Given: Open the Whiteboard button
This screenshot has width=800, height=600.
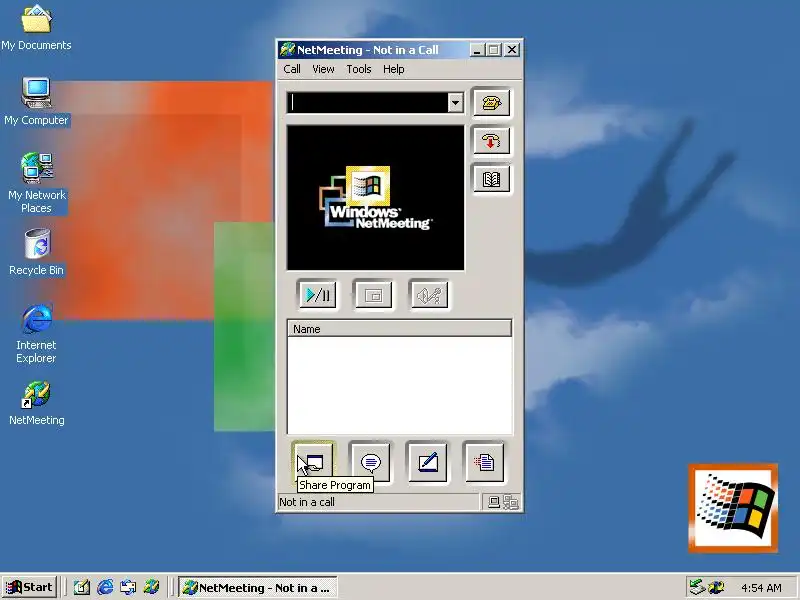Looking at the screenshot, I should point(428,462).
